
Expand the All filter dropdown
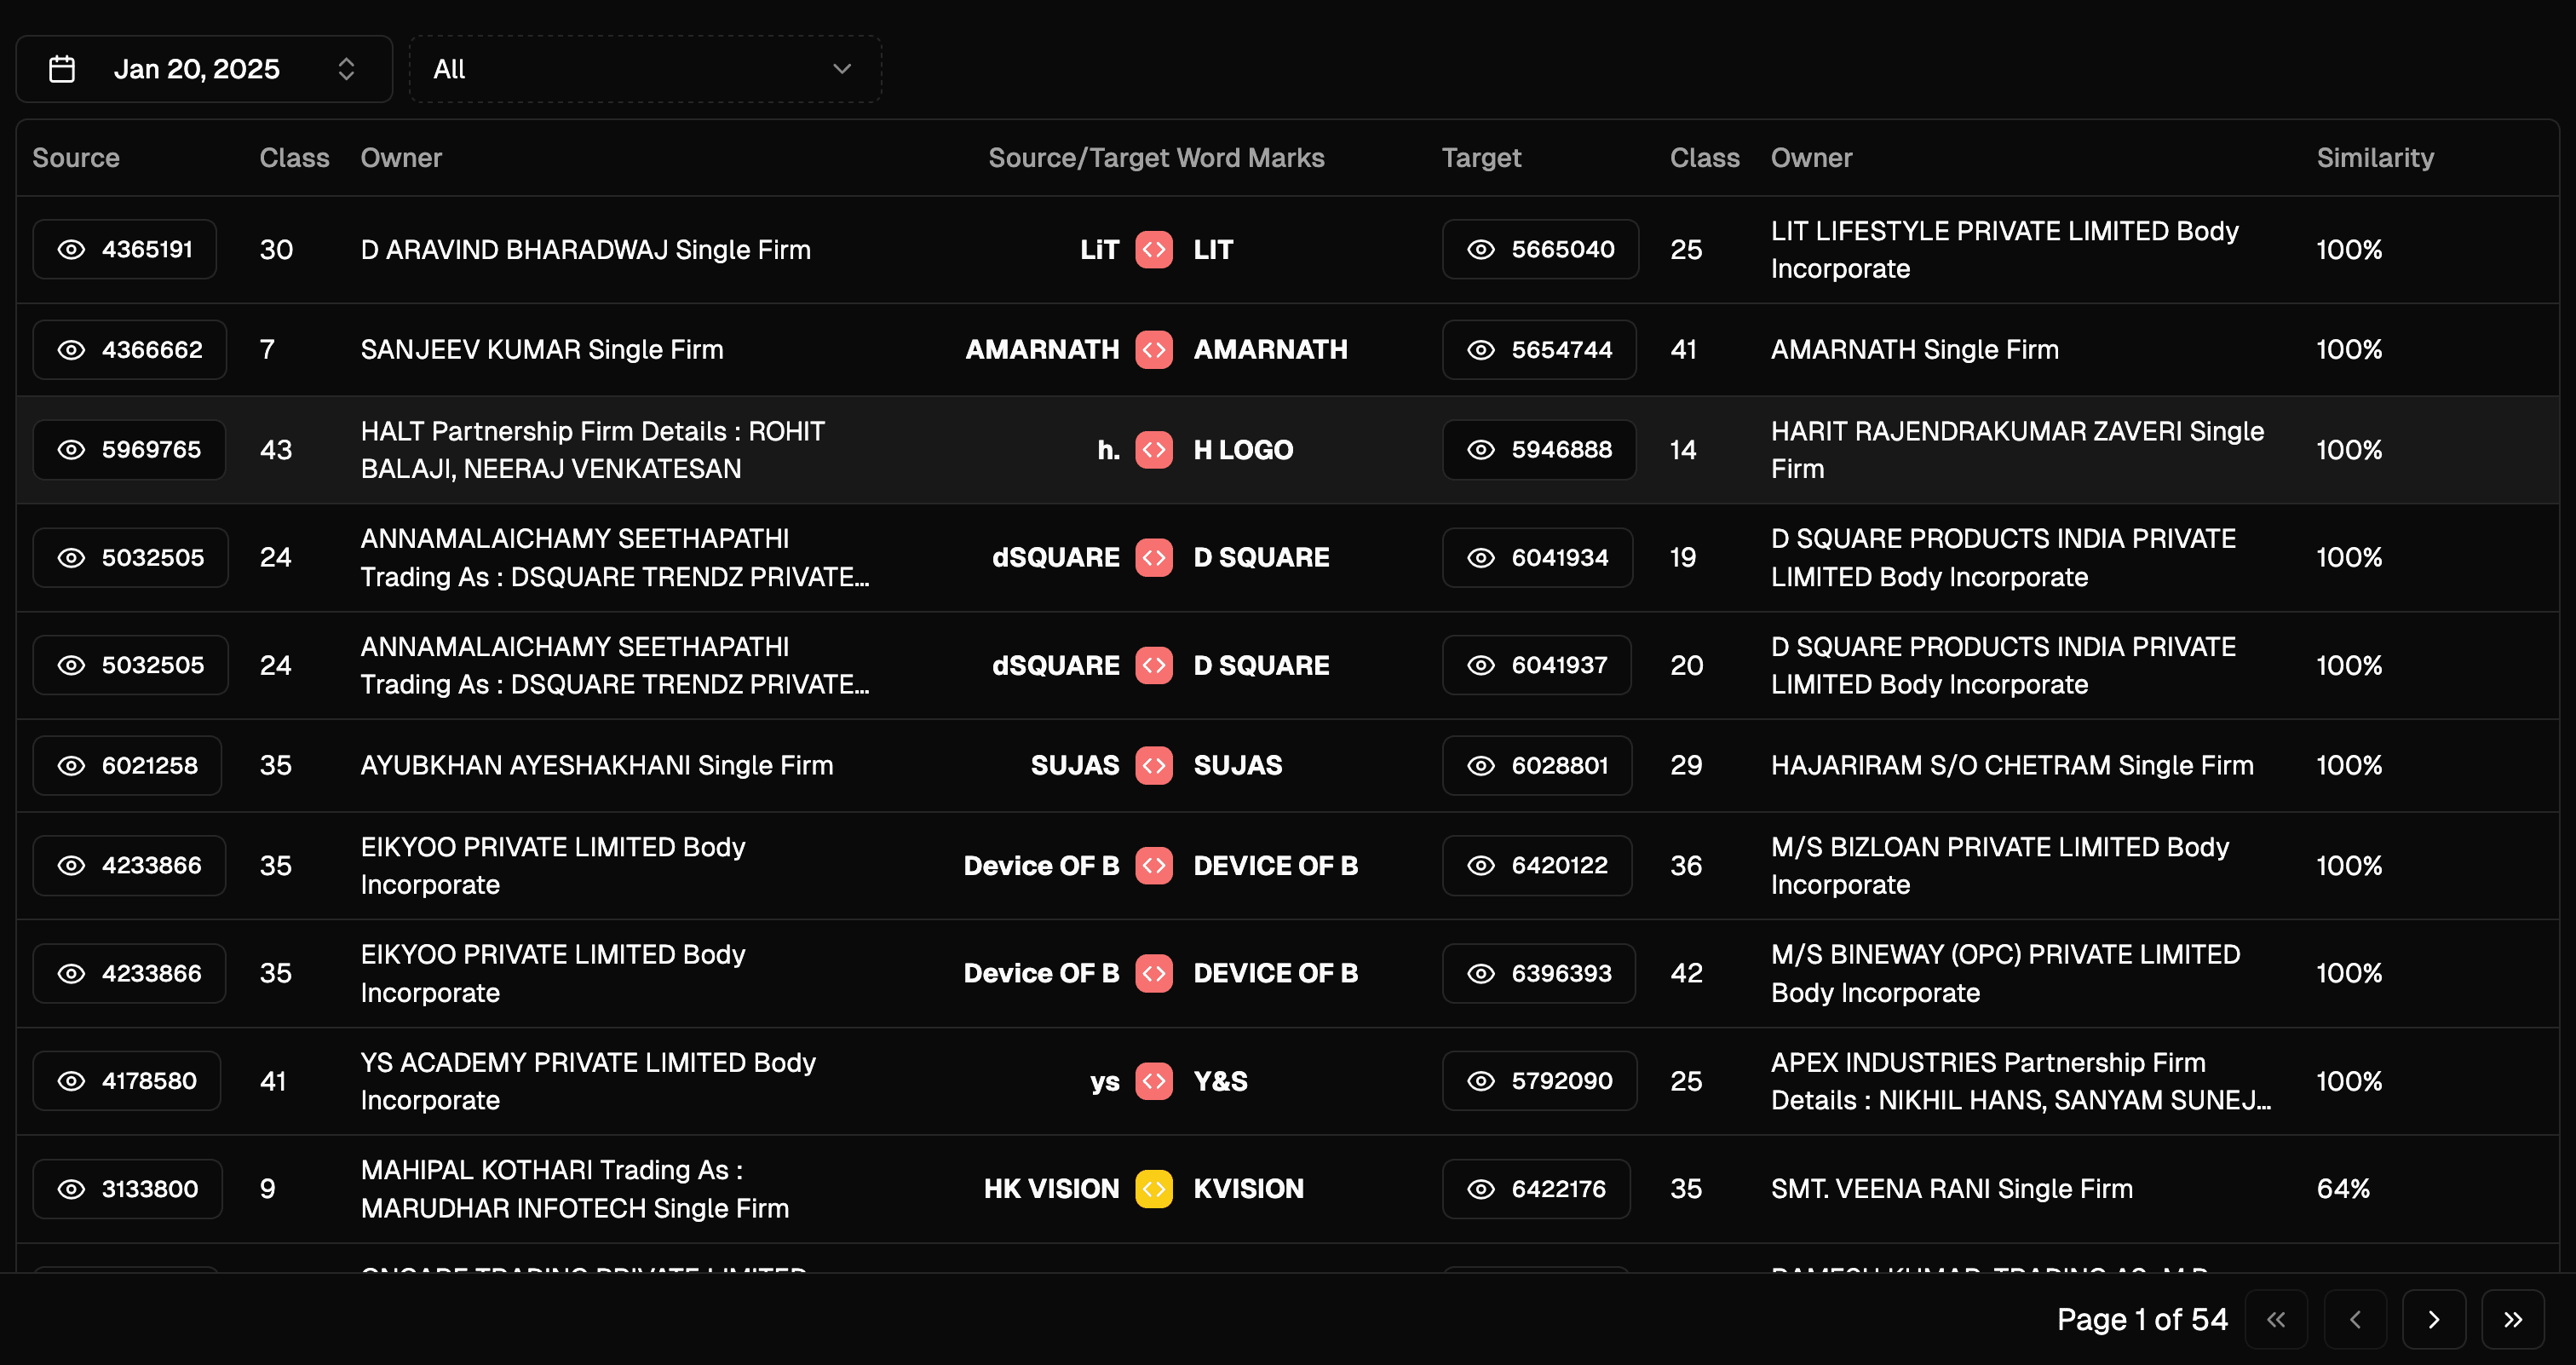644,69
